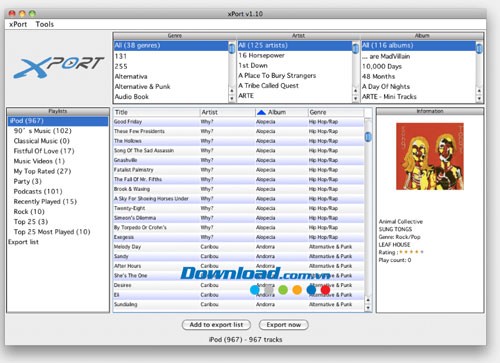
Task: Select the track After Hours
Action: click(x=239, y=266)
